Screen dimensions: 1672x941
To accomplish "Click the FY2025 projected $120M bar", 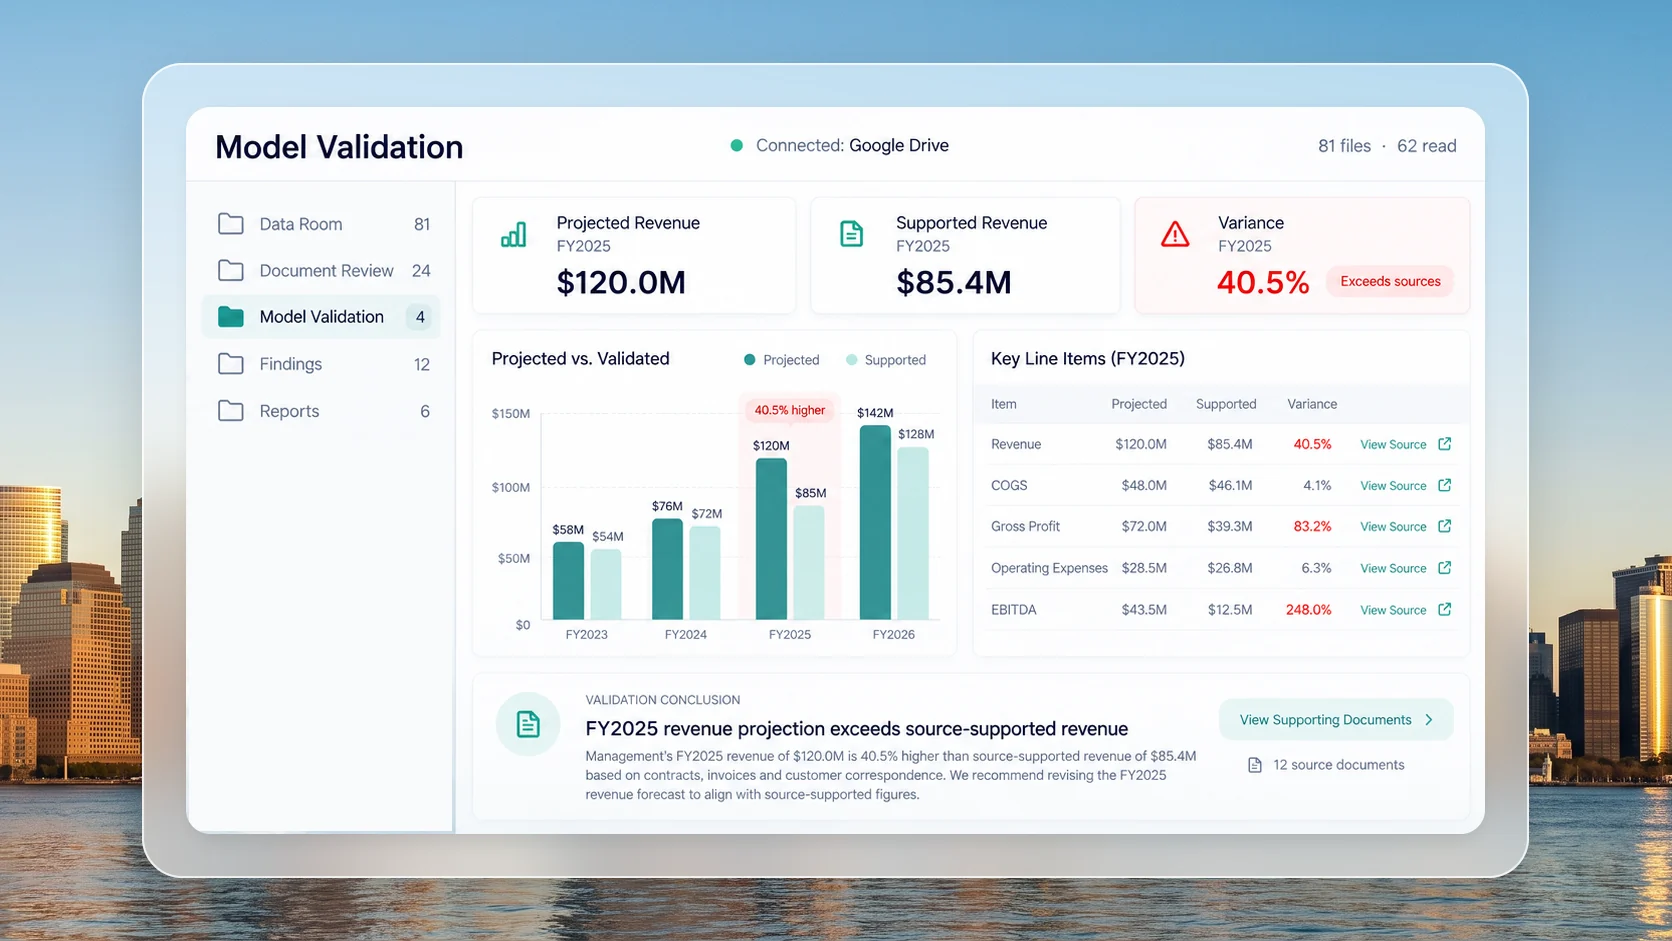I will 771,539.
